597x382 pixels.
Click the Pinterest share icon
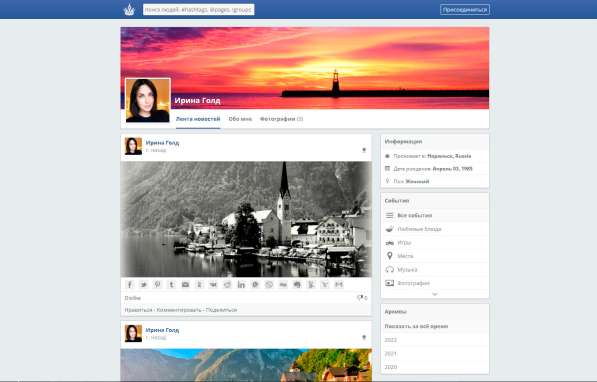pos(157,285)
